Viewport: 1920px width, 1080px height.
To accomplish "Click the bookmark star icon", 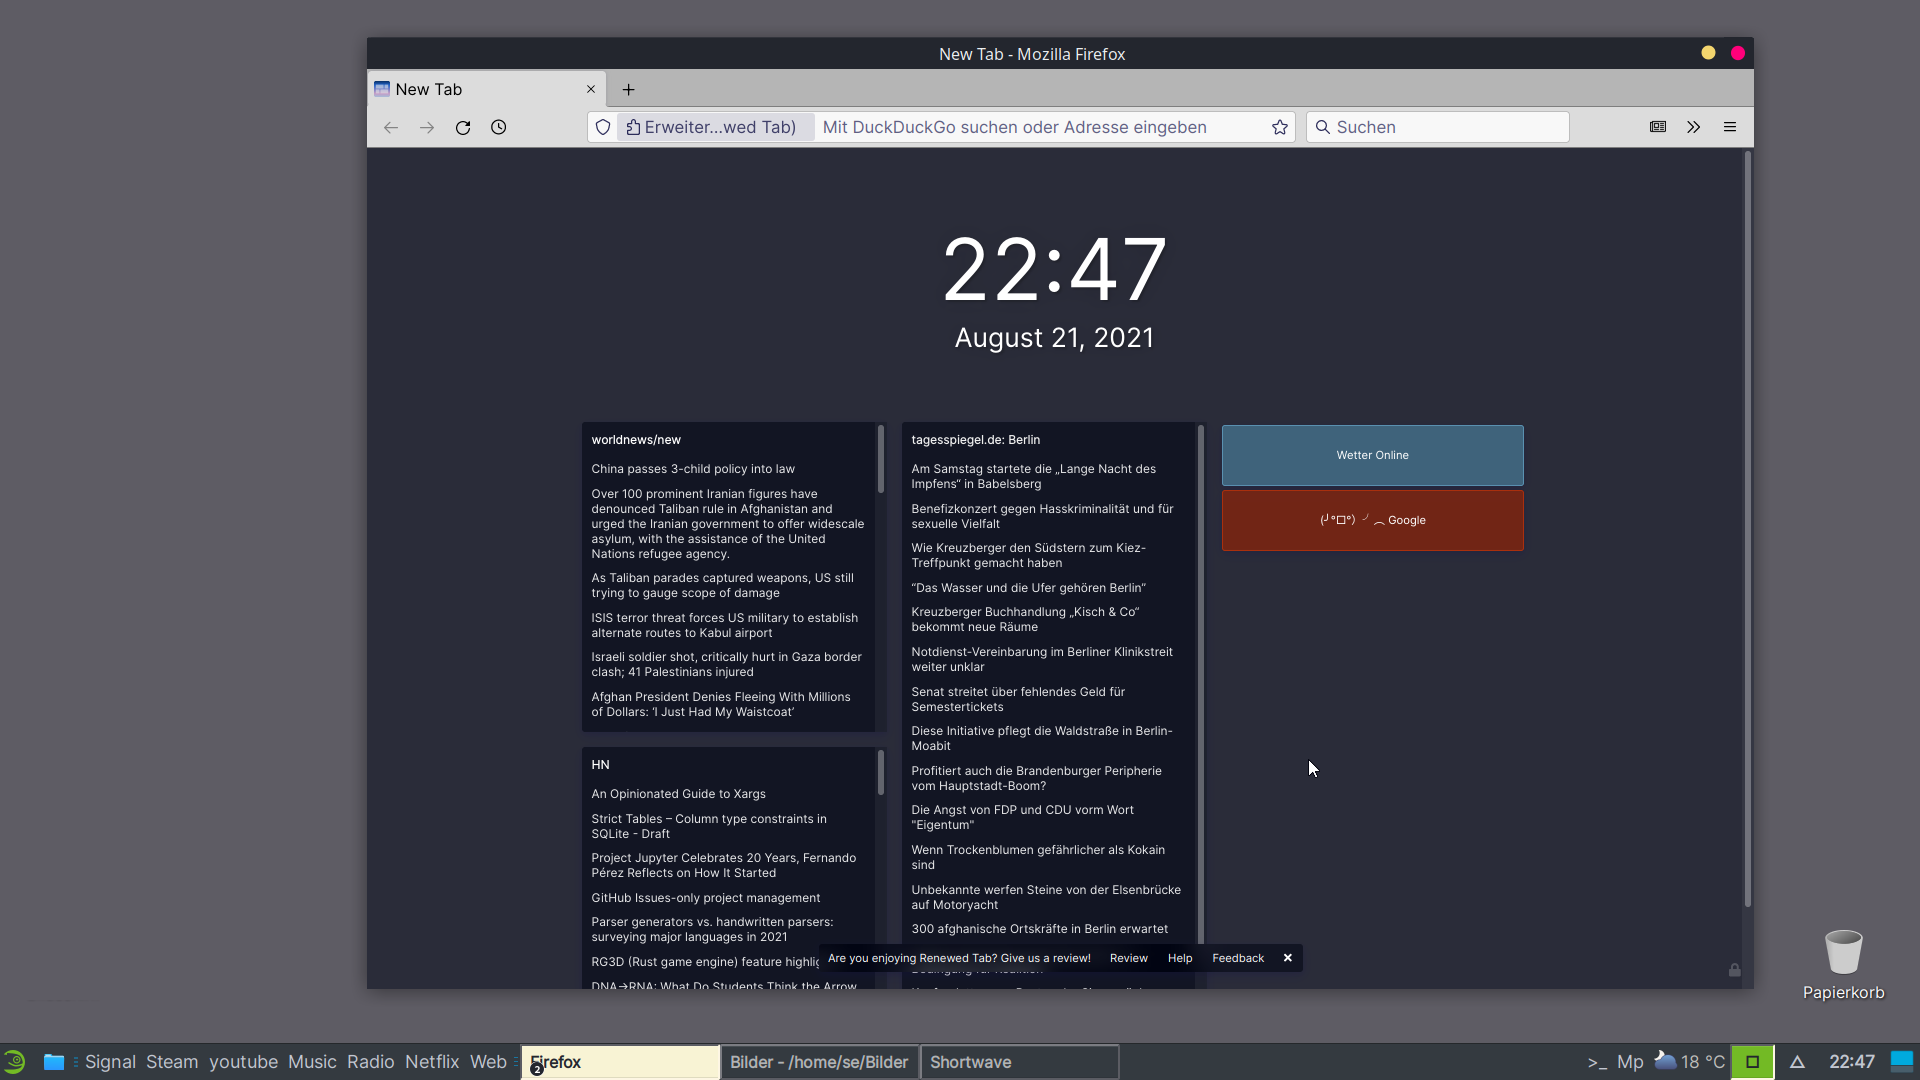I will point(1279,127).
